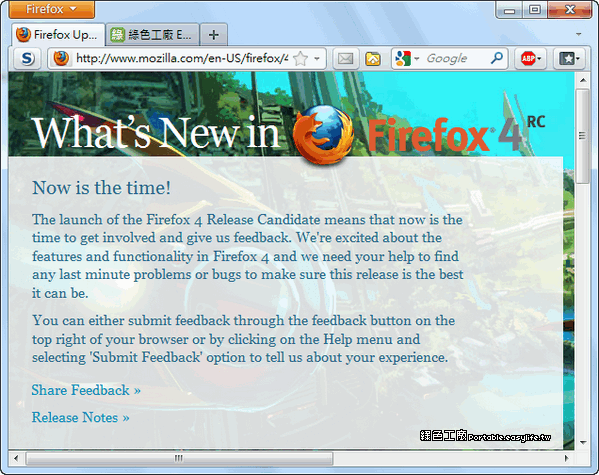The height and width of the screenshot is (475, 599).
Task: Click the Adblock Plus ABP icon
Action: (x=528, y=58)
